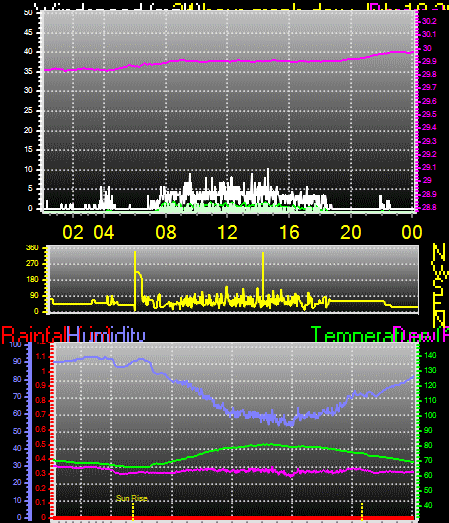449x523 pixels.
Task: Click the 5 wind speed axis value
Action: (x=30, y=189)
